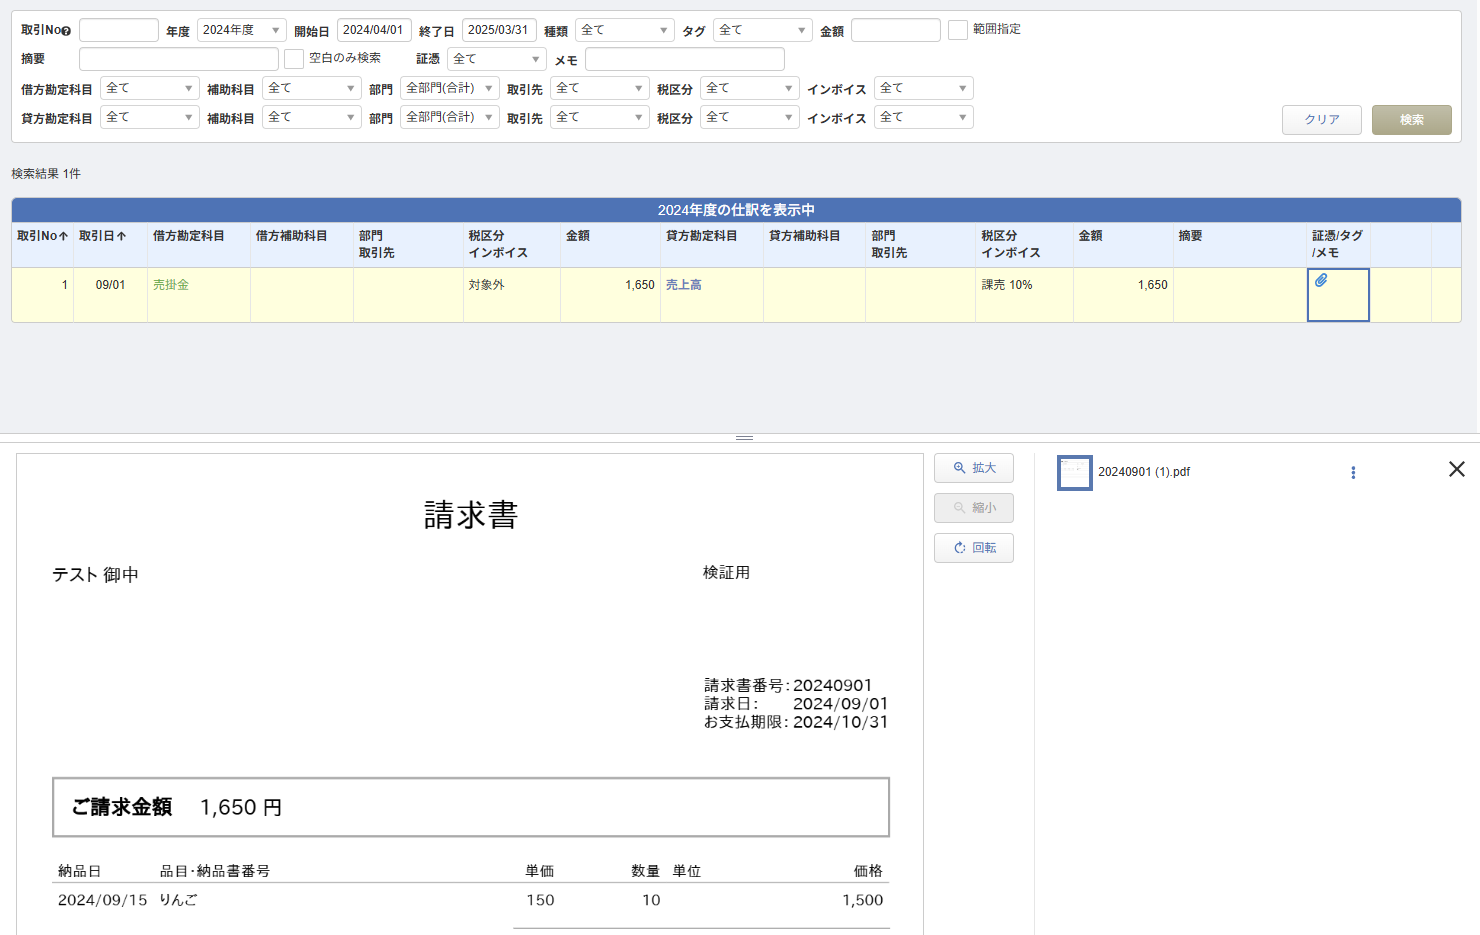Sort by the 取引日 column header

102,236
